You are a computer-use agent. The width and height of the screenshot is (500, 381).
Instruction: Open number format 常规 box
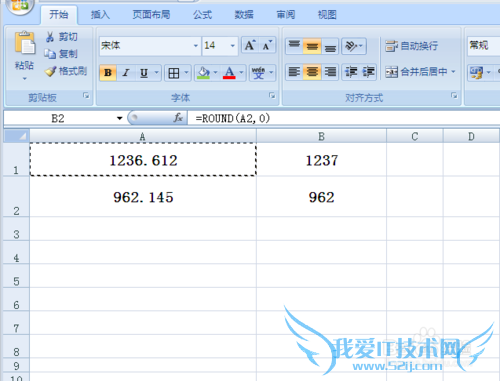[483, 46]
